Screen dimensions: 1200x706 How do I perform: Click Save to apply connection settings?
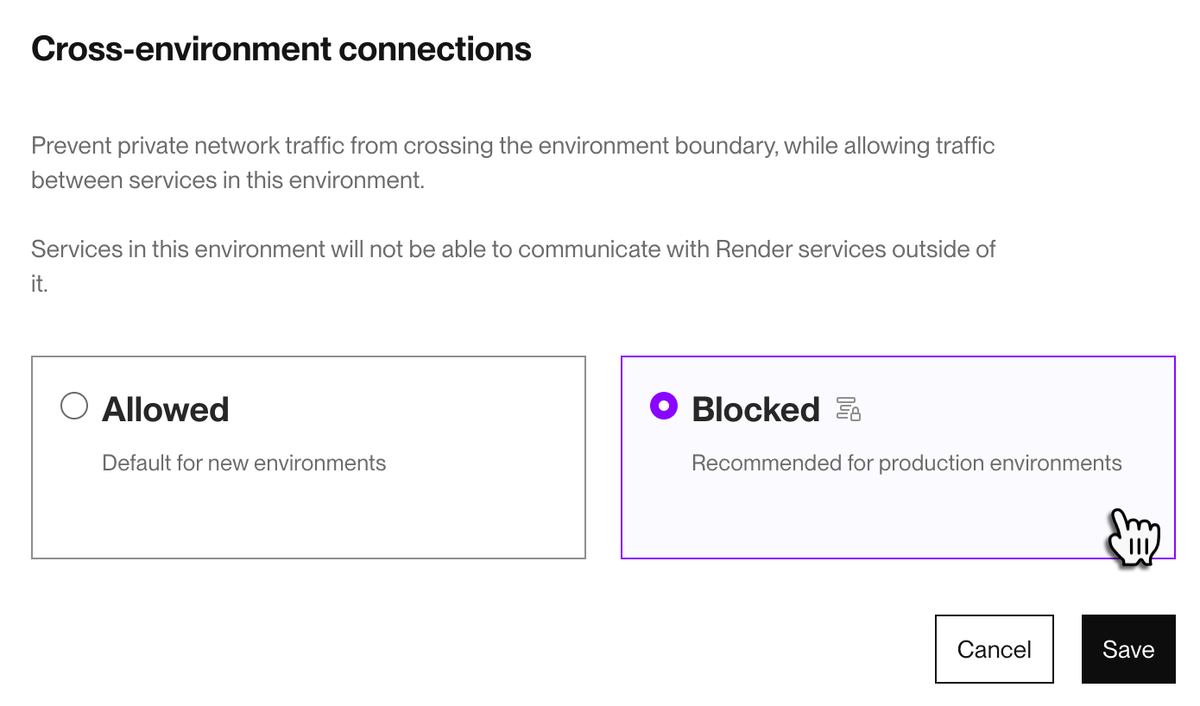coord(1128,649)
